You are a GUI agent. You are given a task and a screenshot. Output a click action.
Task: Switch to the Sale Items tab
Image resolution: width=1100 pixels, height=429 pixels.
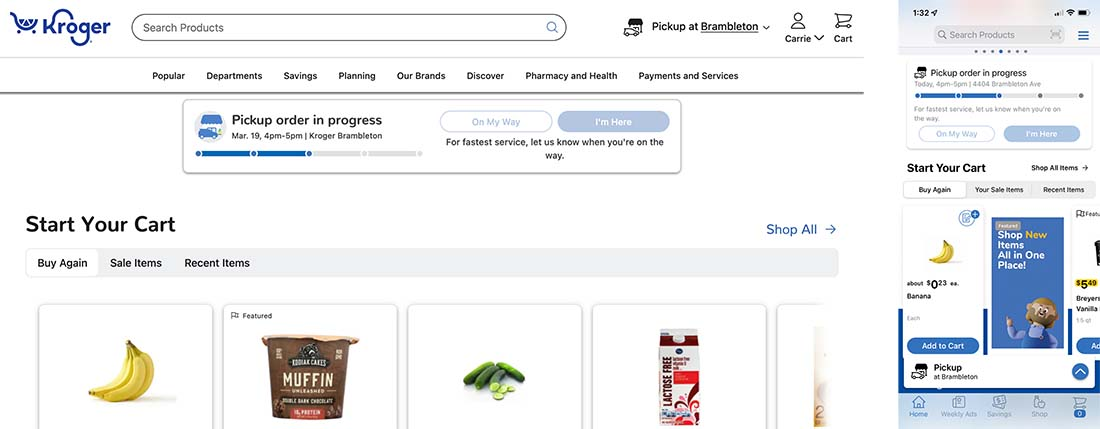pos(136,263)
